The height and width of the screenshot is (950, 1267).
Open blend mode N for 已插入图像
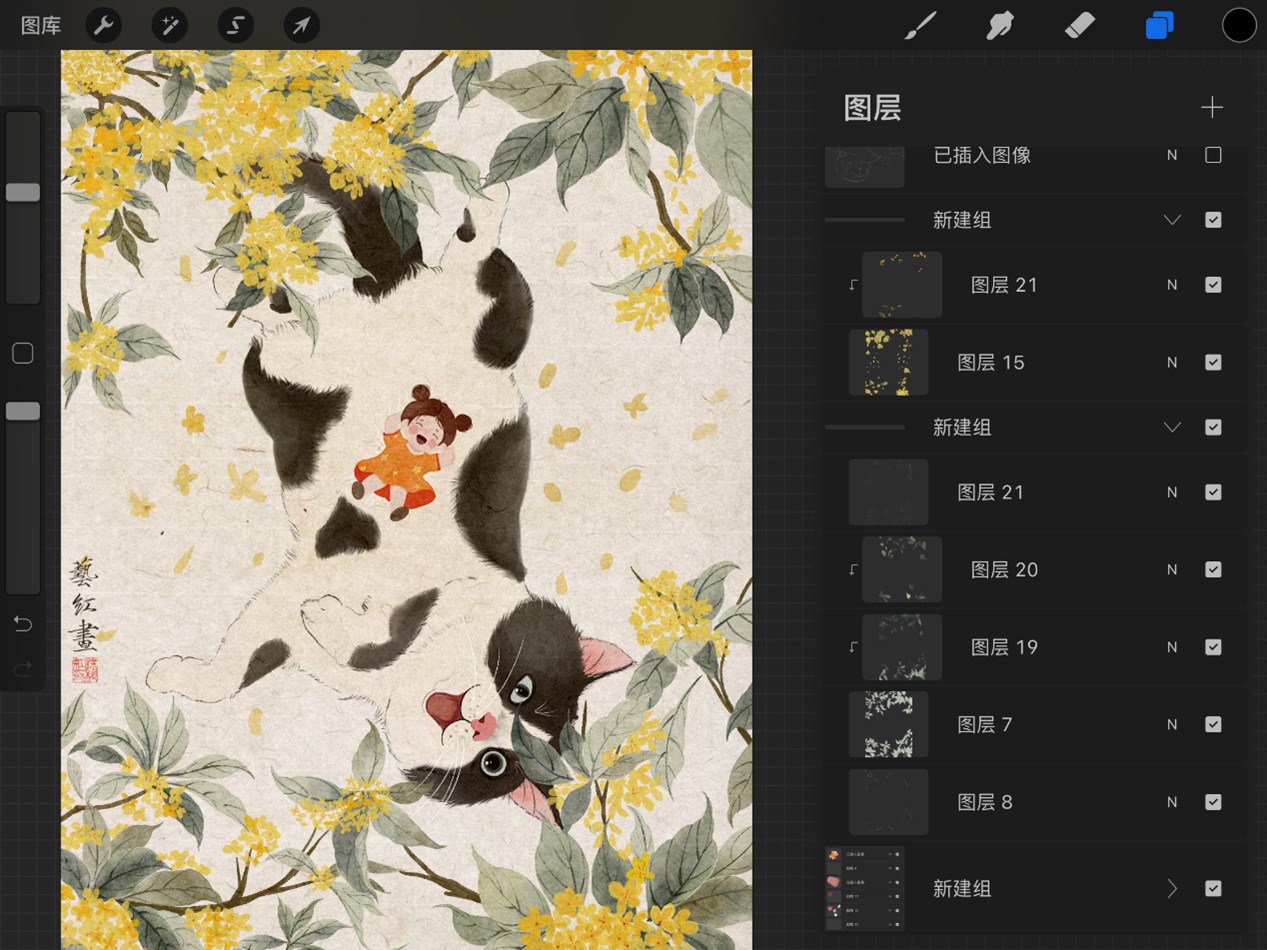pos(1172,155)
